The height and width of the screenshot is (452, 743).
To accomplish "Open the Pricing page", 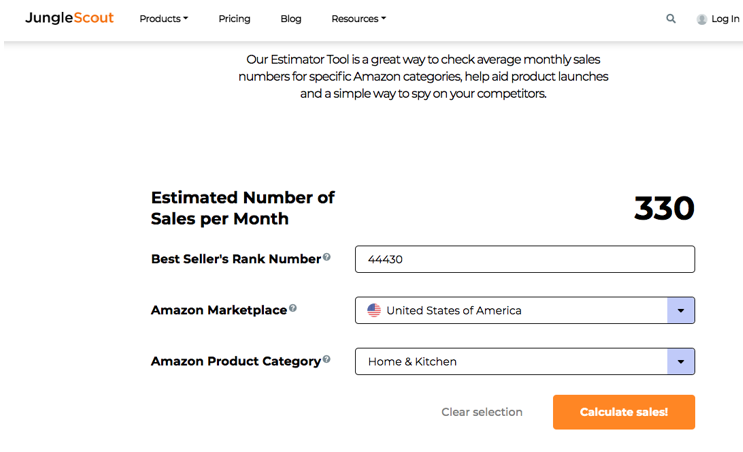I will [x=234, y=19].
